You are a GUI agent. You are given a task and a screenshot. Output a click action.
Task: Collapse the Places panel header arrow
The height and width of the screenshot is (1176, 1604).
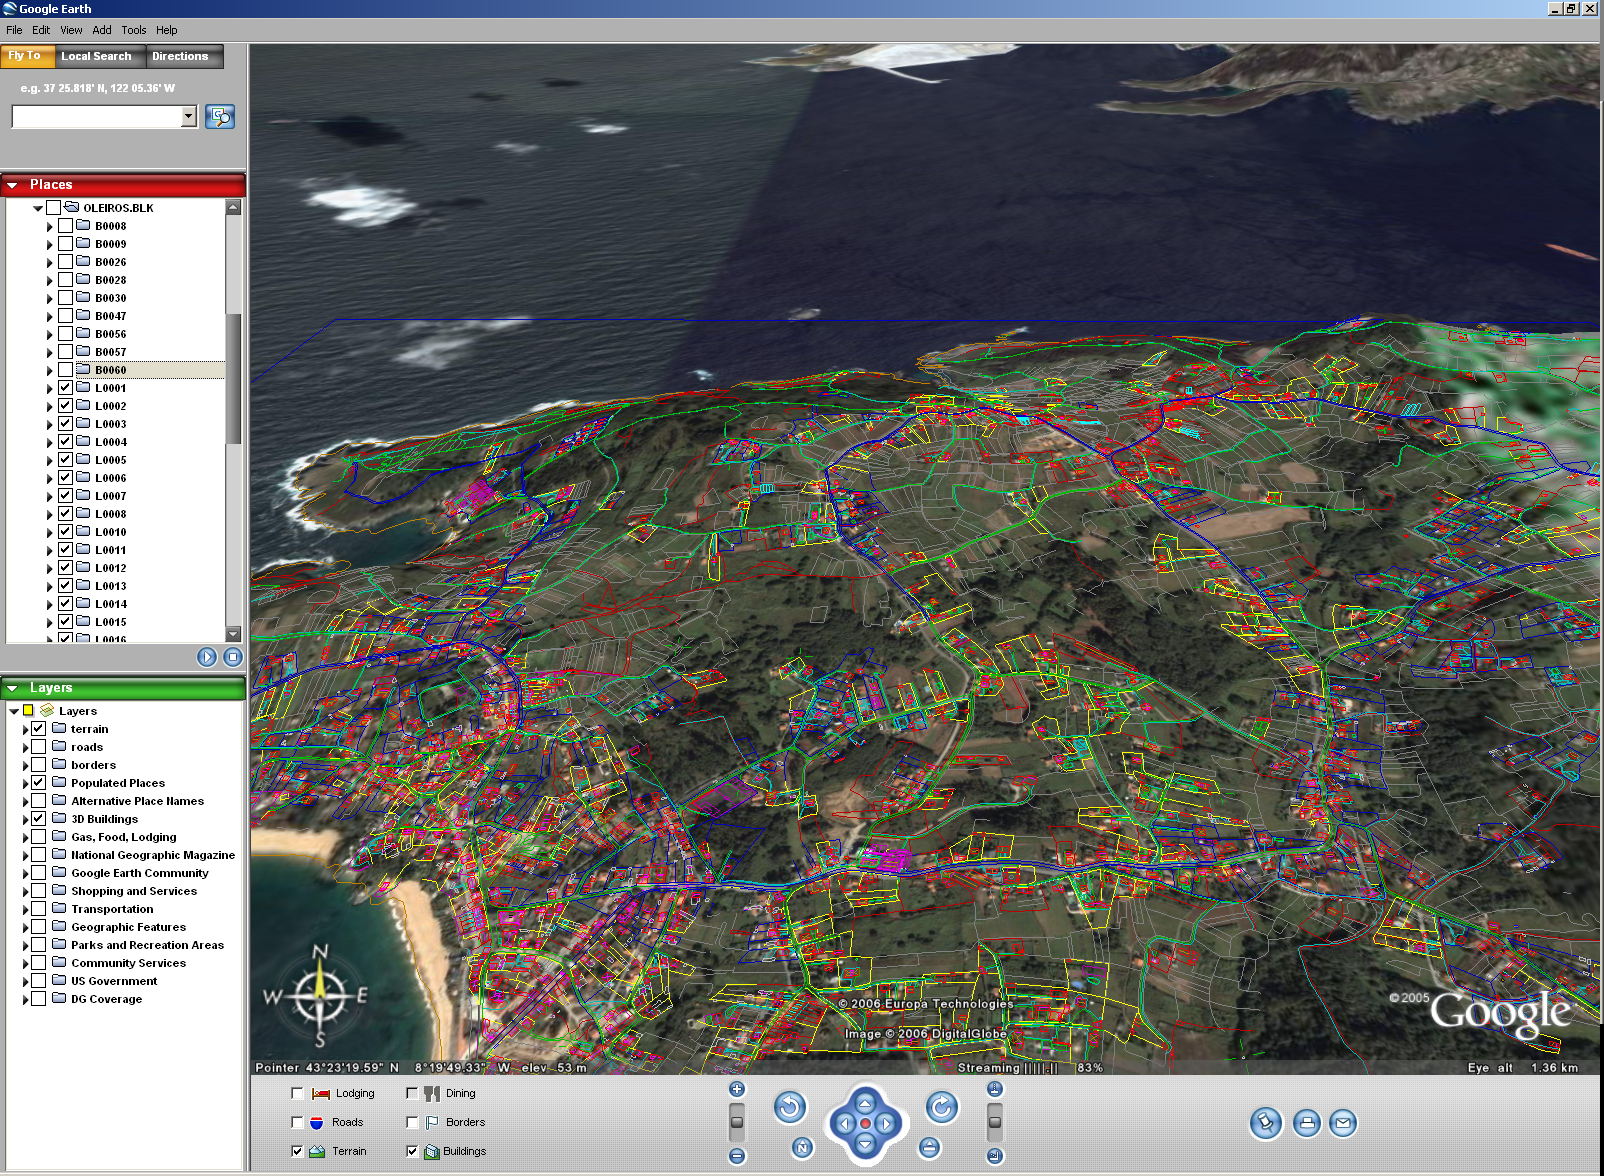pos(13,185)
